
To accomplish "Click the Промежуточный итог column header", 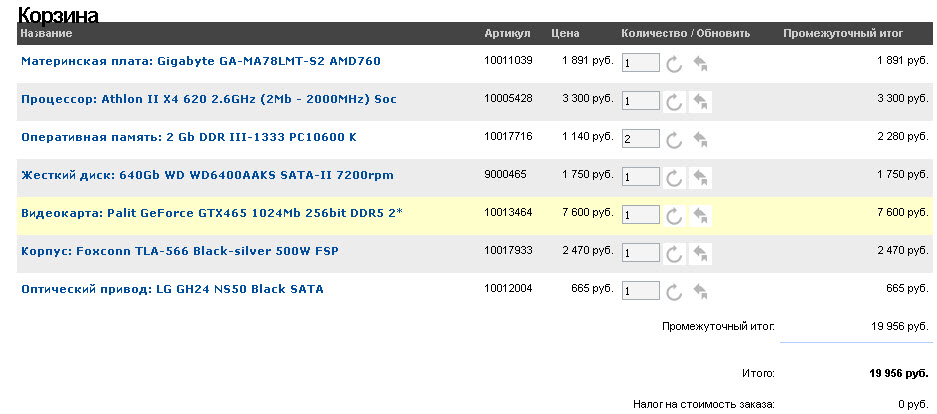I will tap(843, 33).
